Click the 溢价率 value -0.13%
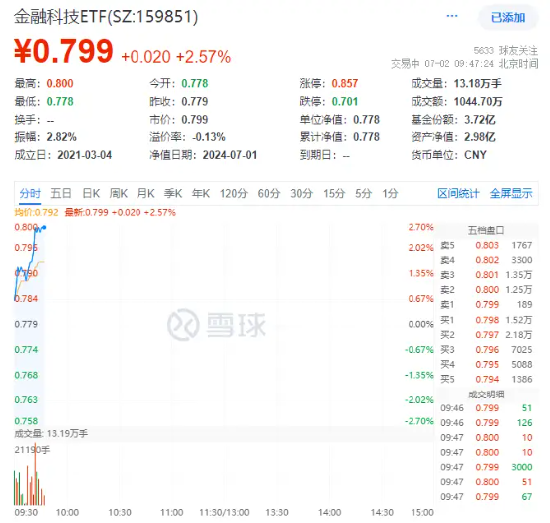 pyautogui.click(x=209, y=137)
